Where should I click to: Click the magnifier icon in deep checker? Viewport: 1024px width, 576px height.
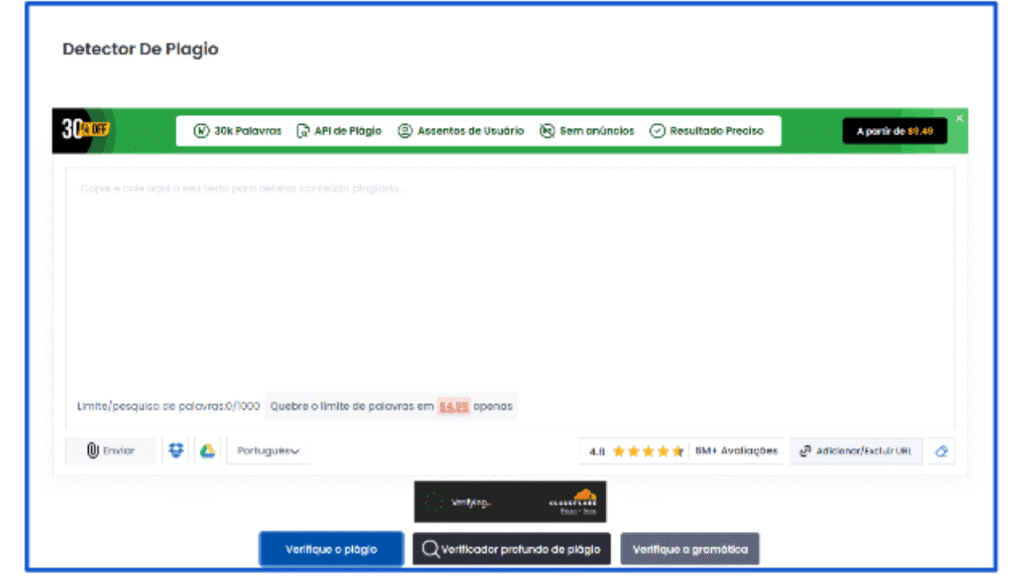point(430,549)
